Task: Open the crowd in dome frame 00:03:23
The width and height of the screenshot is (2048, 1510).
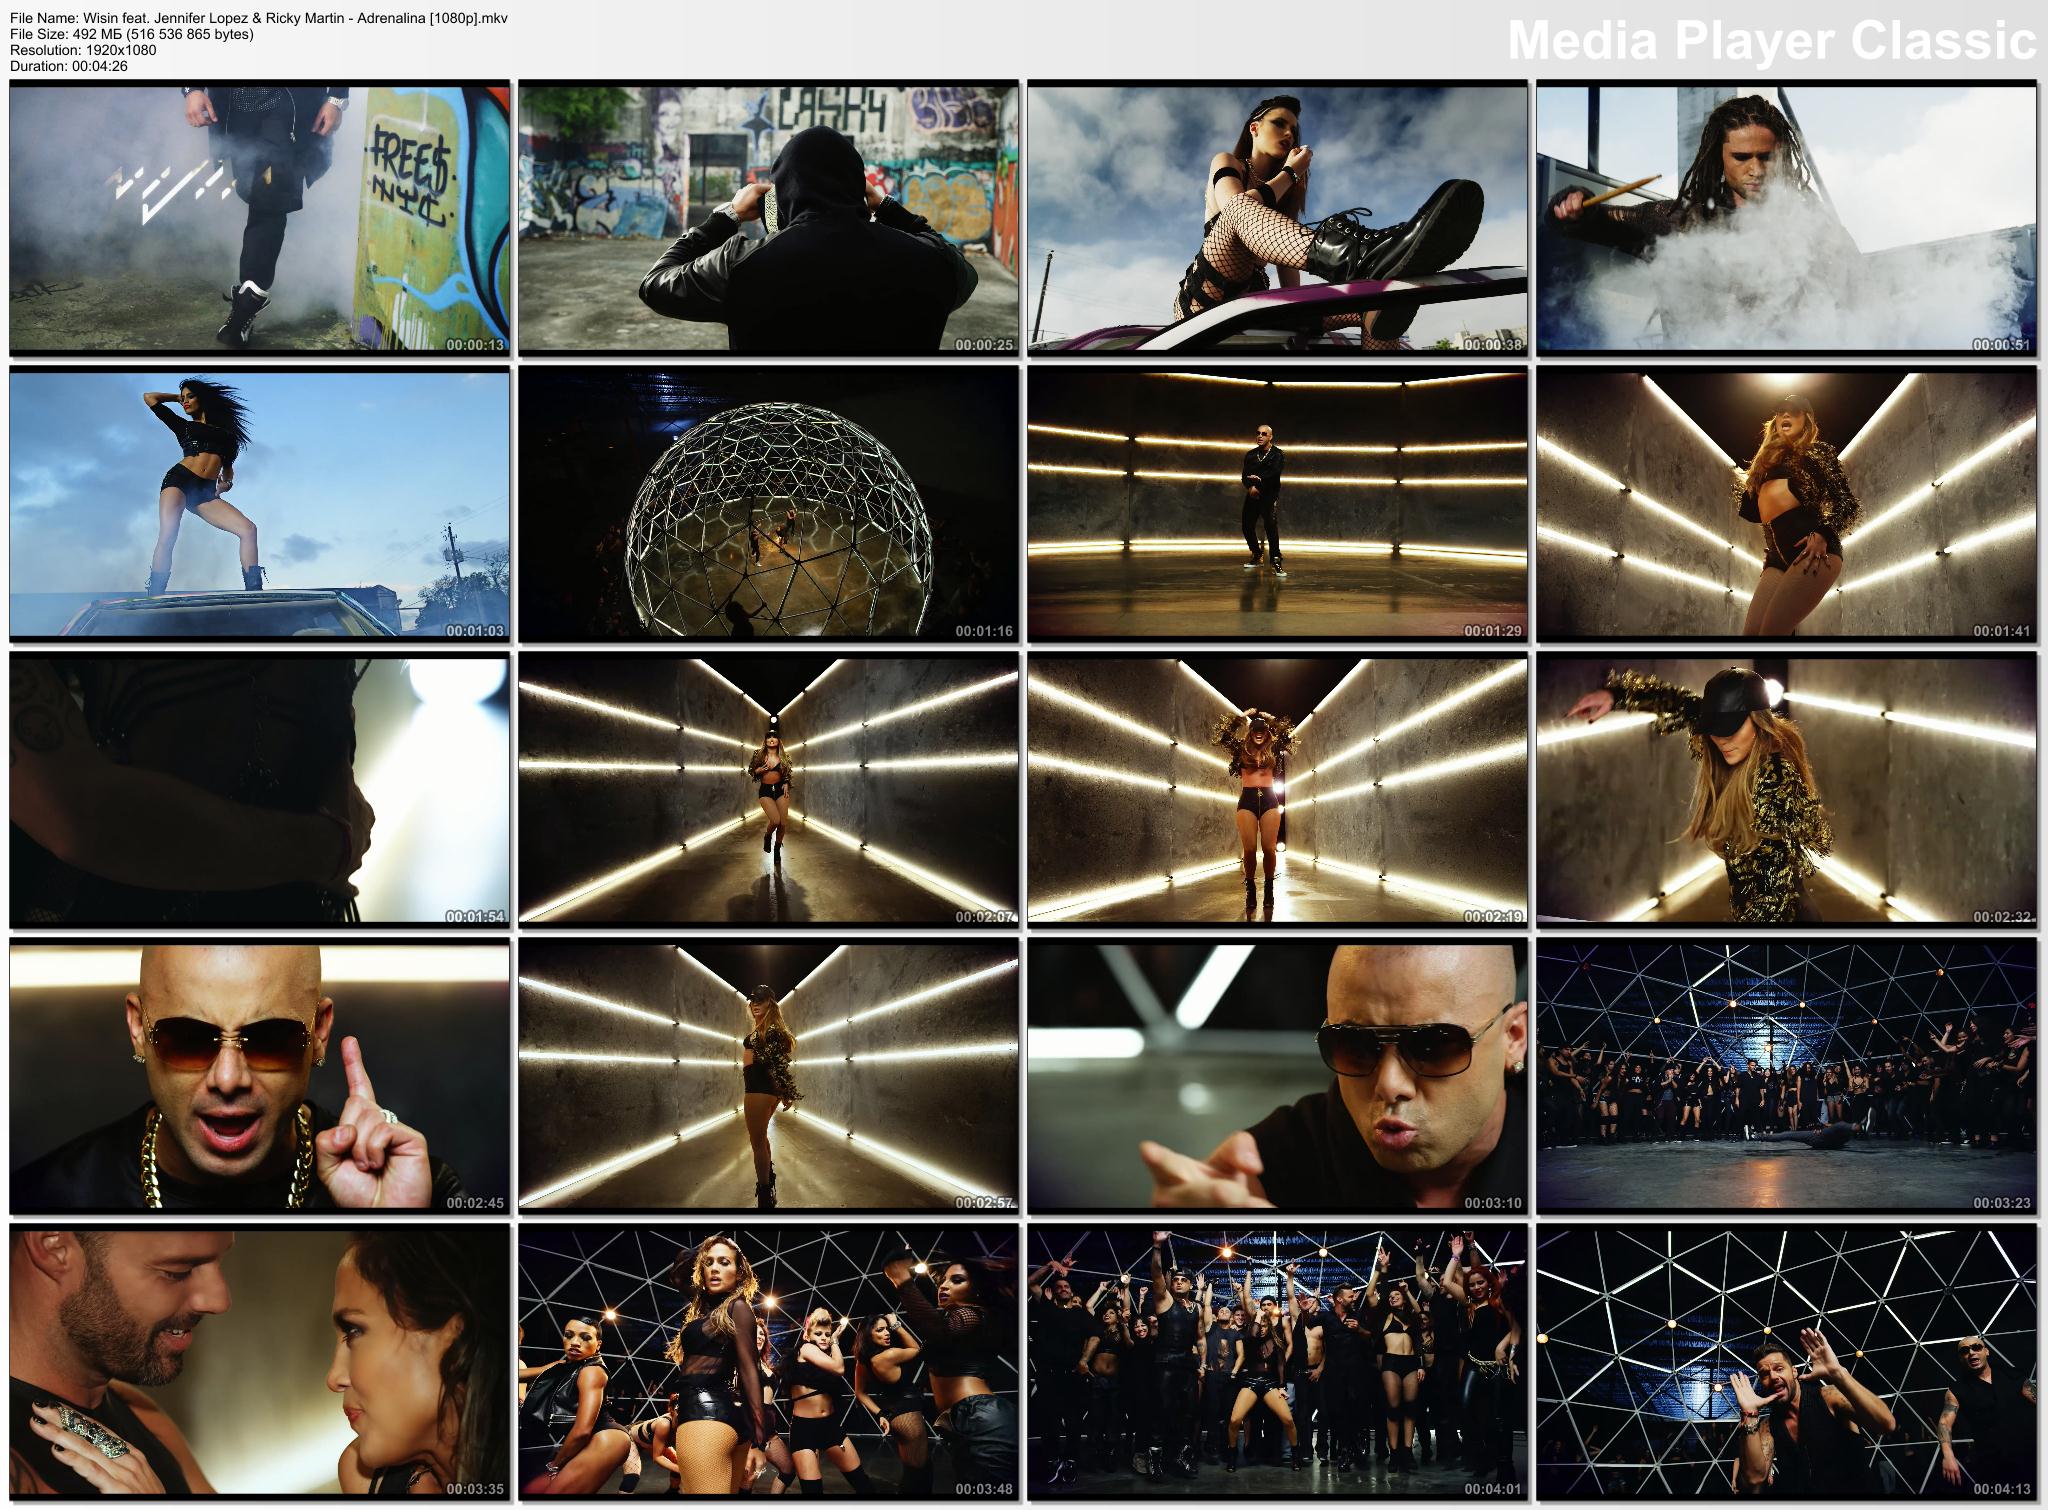Action: click(1786, 1075)
